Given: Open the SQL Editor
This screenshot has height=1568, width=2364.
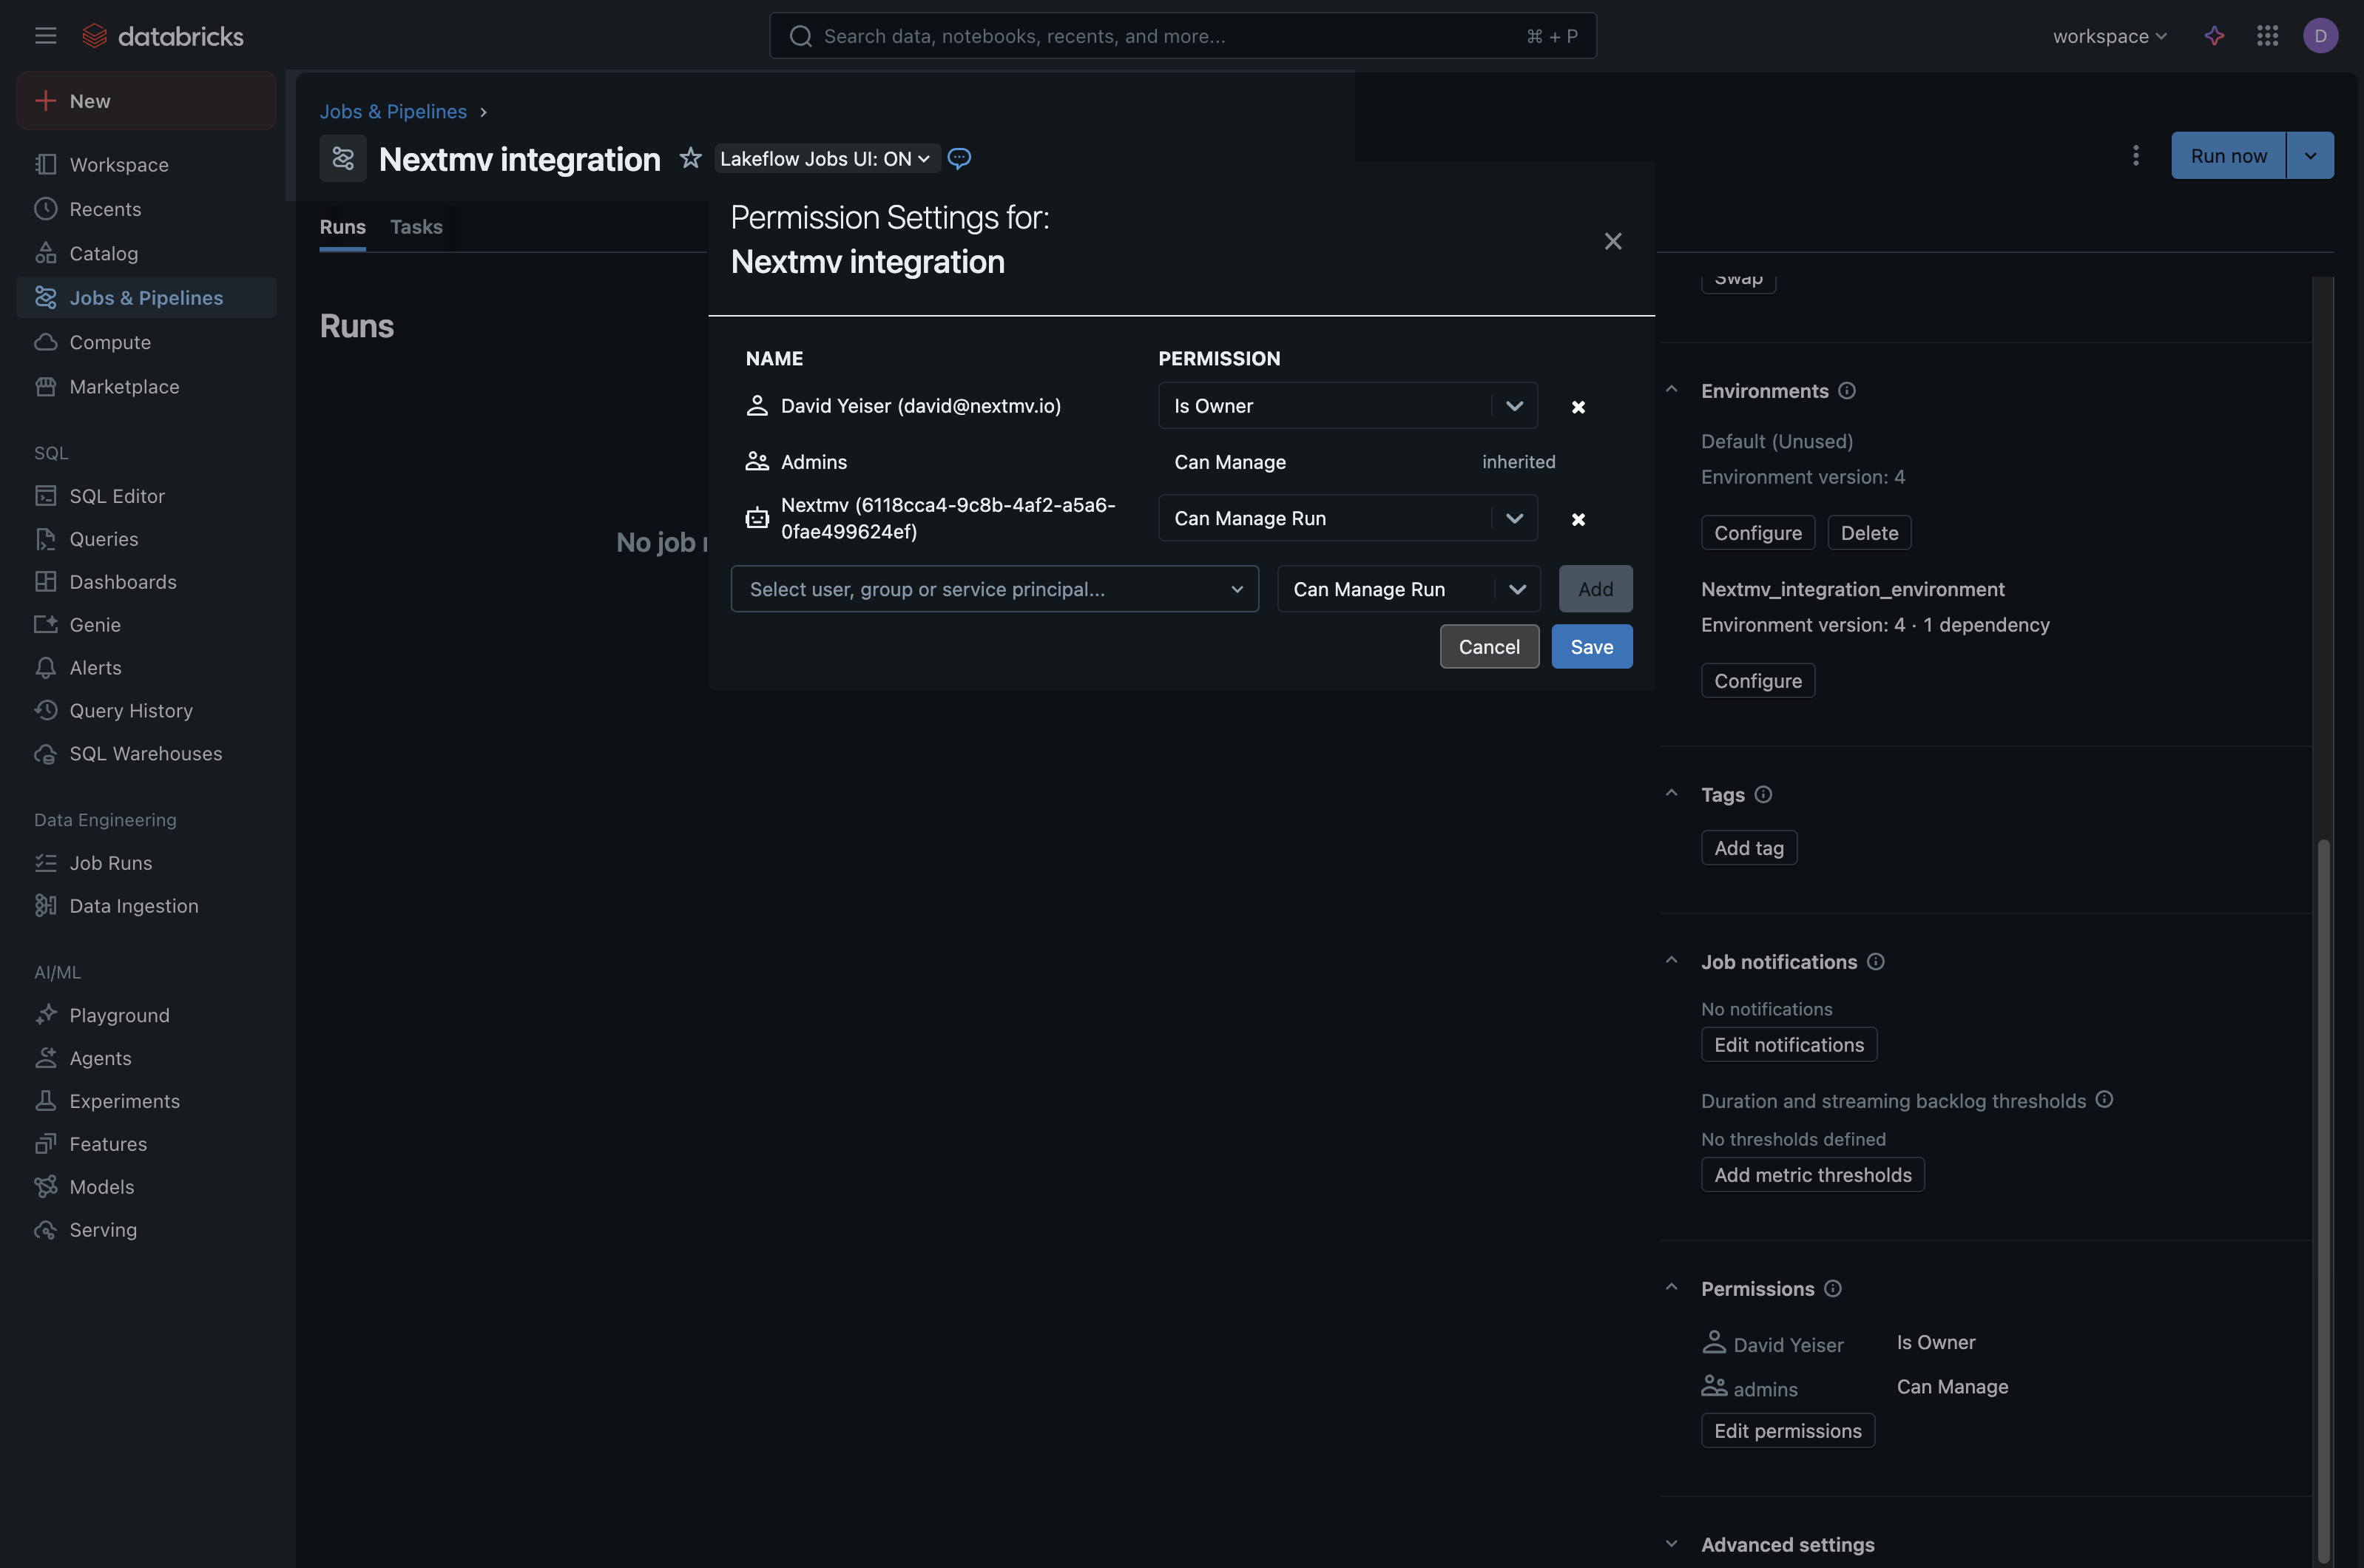Looking at the screenshot, I should coord(116,495).
